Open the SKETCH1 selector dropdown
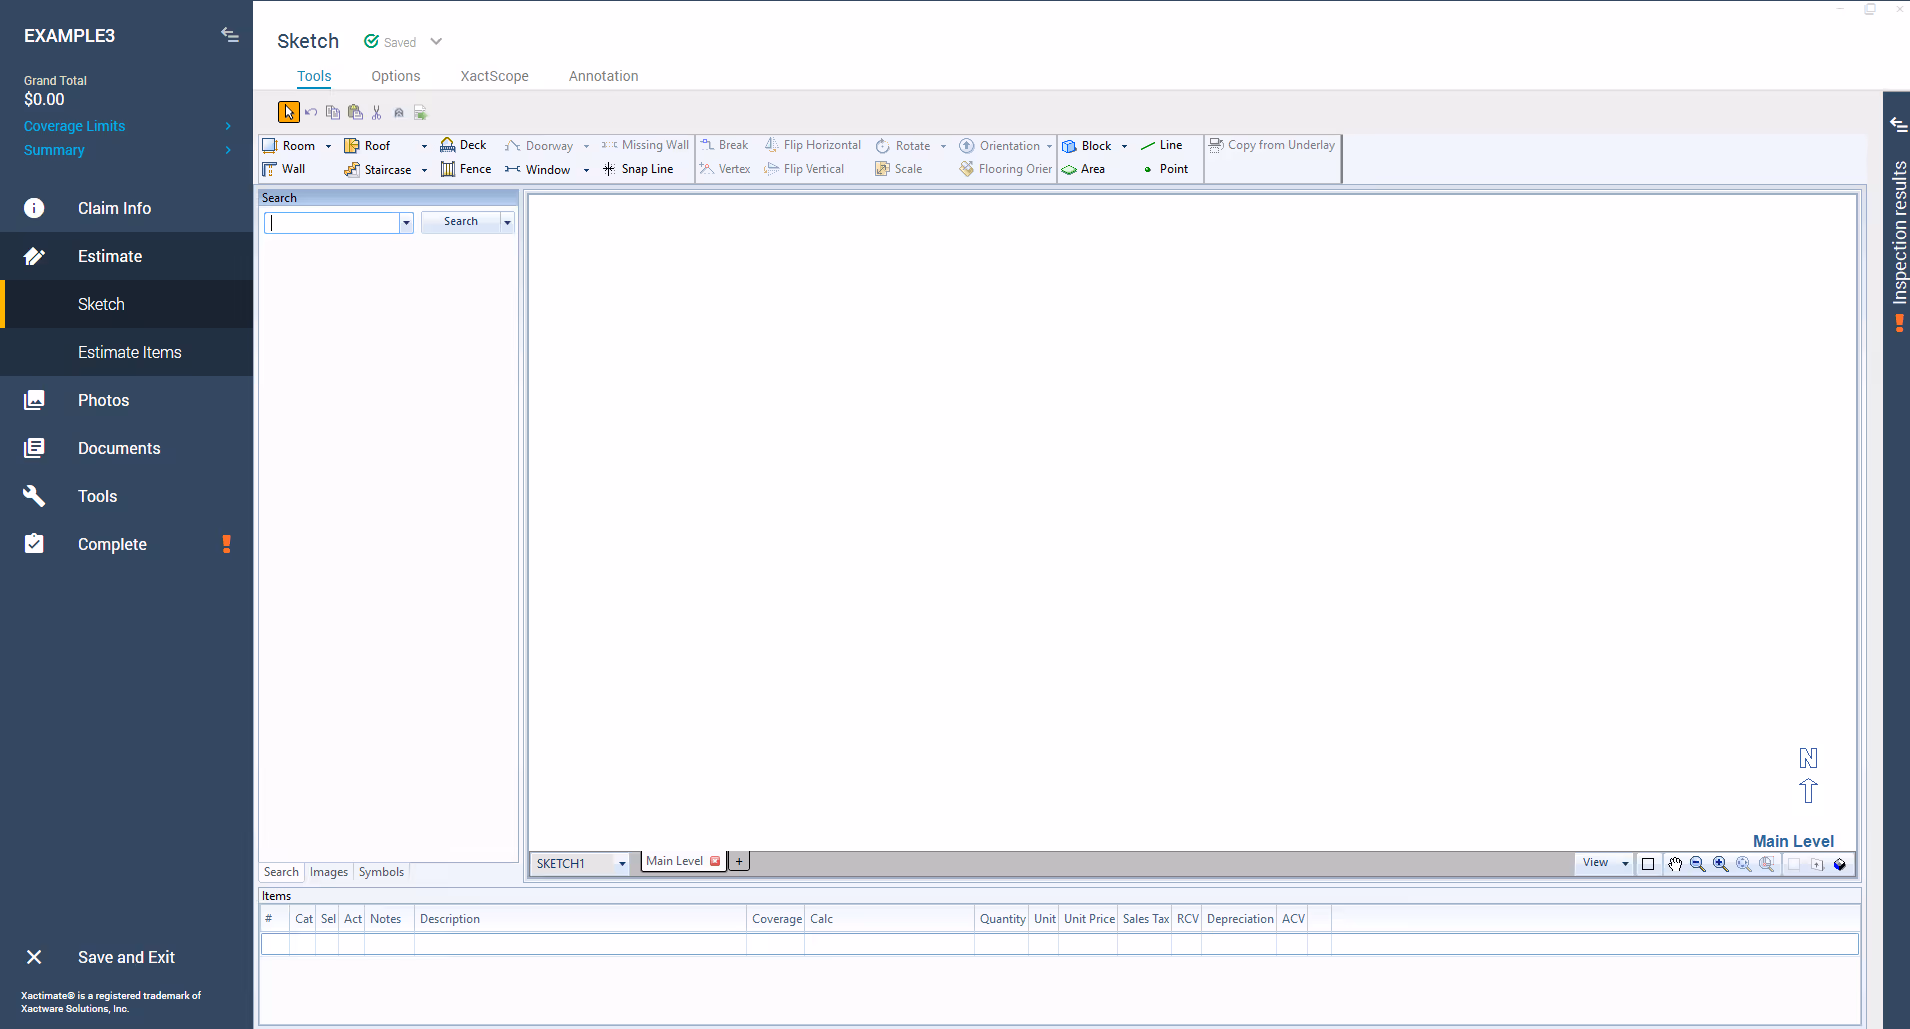 [x=622, y=863]
